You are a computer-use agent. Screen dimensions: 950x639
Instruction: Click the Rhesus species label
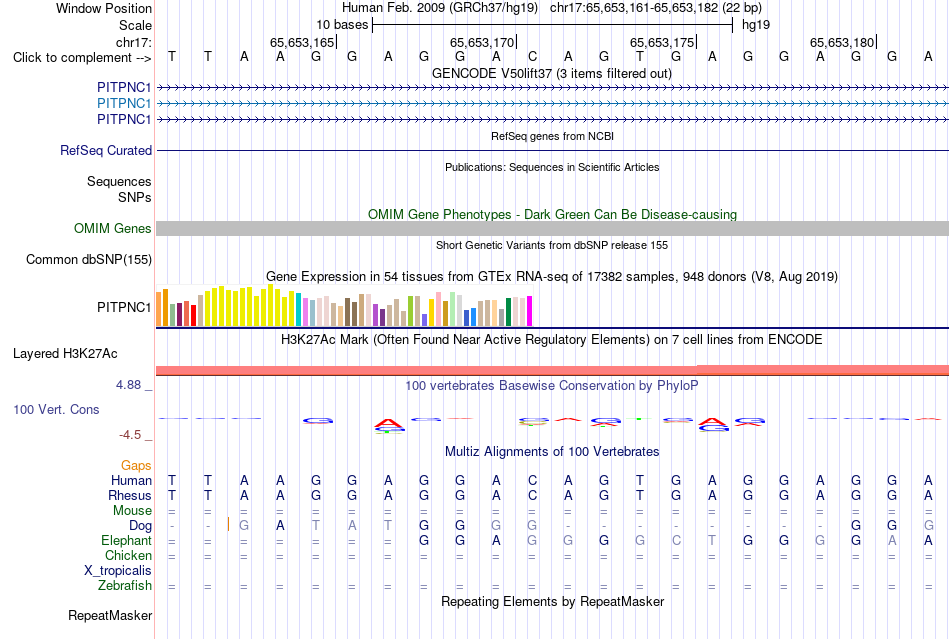click(x=130, y=495)
